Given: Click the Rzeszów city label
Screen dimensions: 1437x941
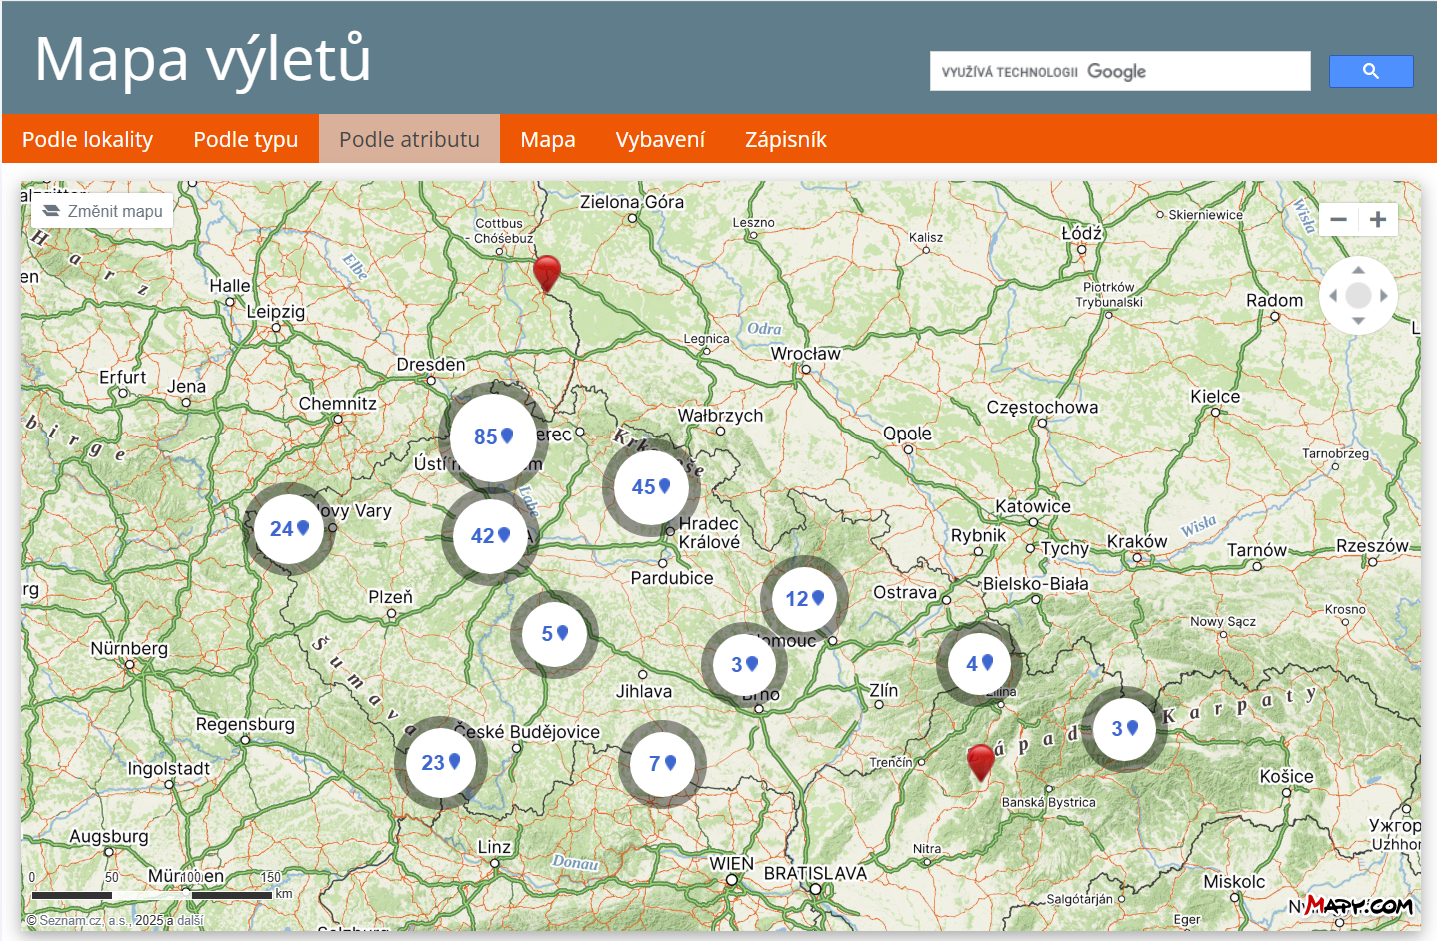Looking at the screenshot, I should click(1372, 546).
